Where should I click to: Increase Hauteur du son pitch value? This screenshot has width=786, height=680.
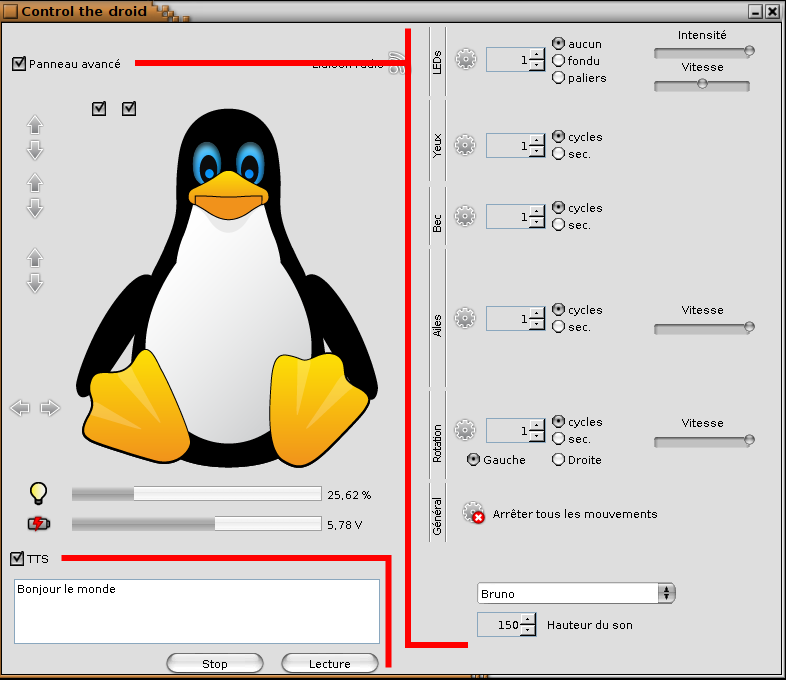pos(528,619)
